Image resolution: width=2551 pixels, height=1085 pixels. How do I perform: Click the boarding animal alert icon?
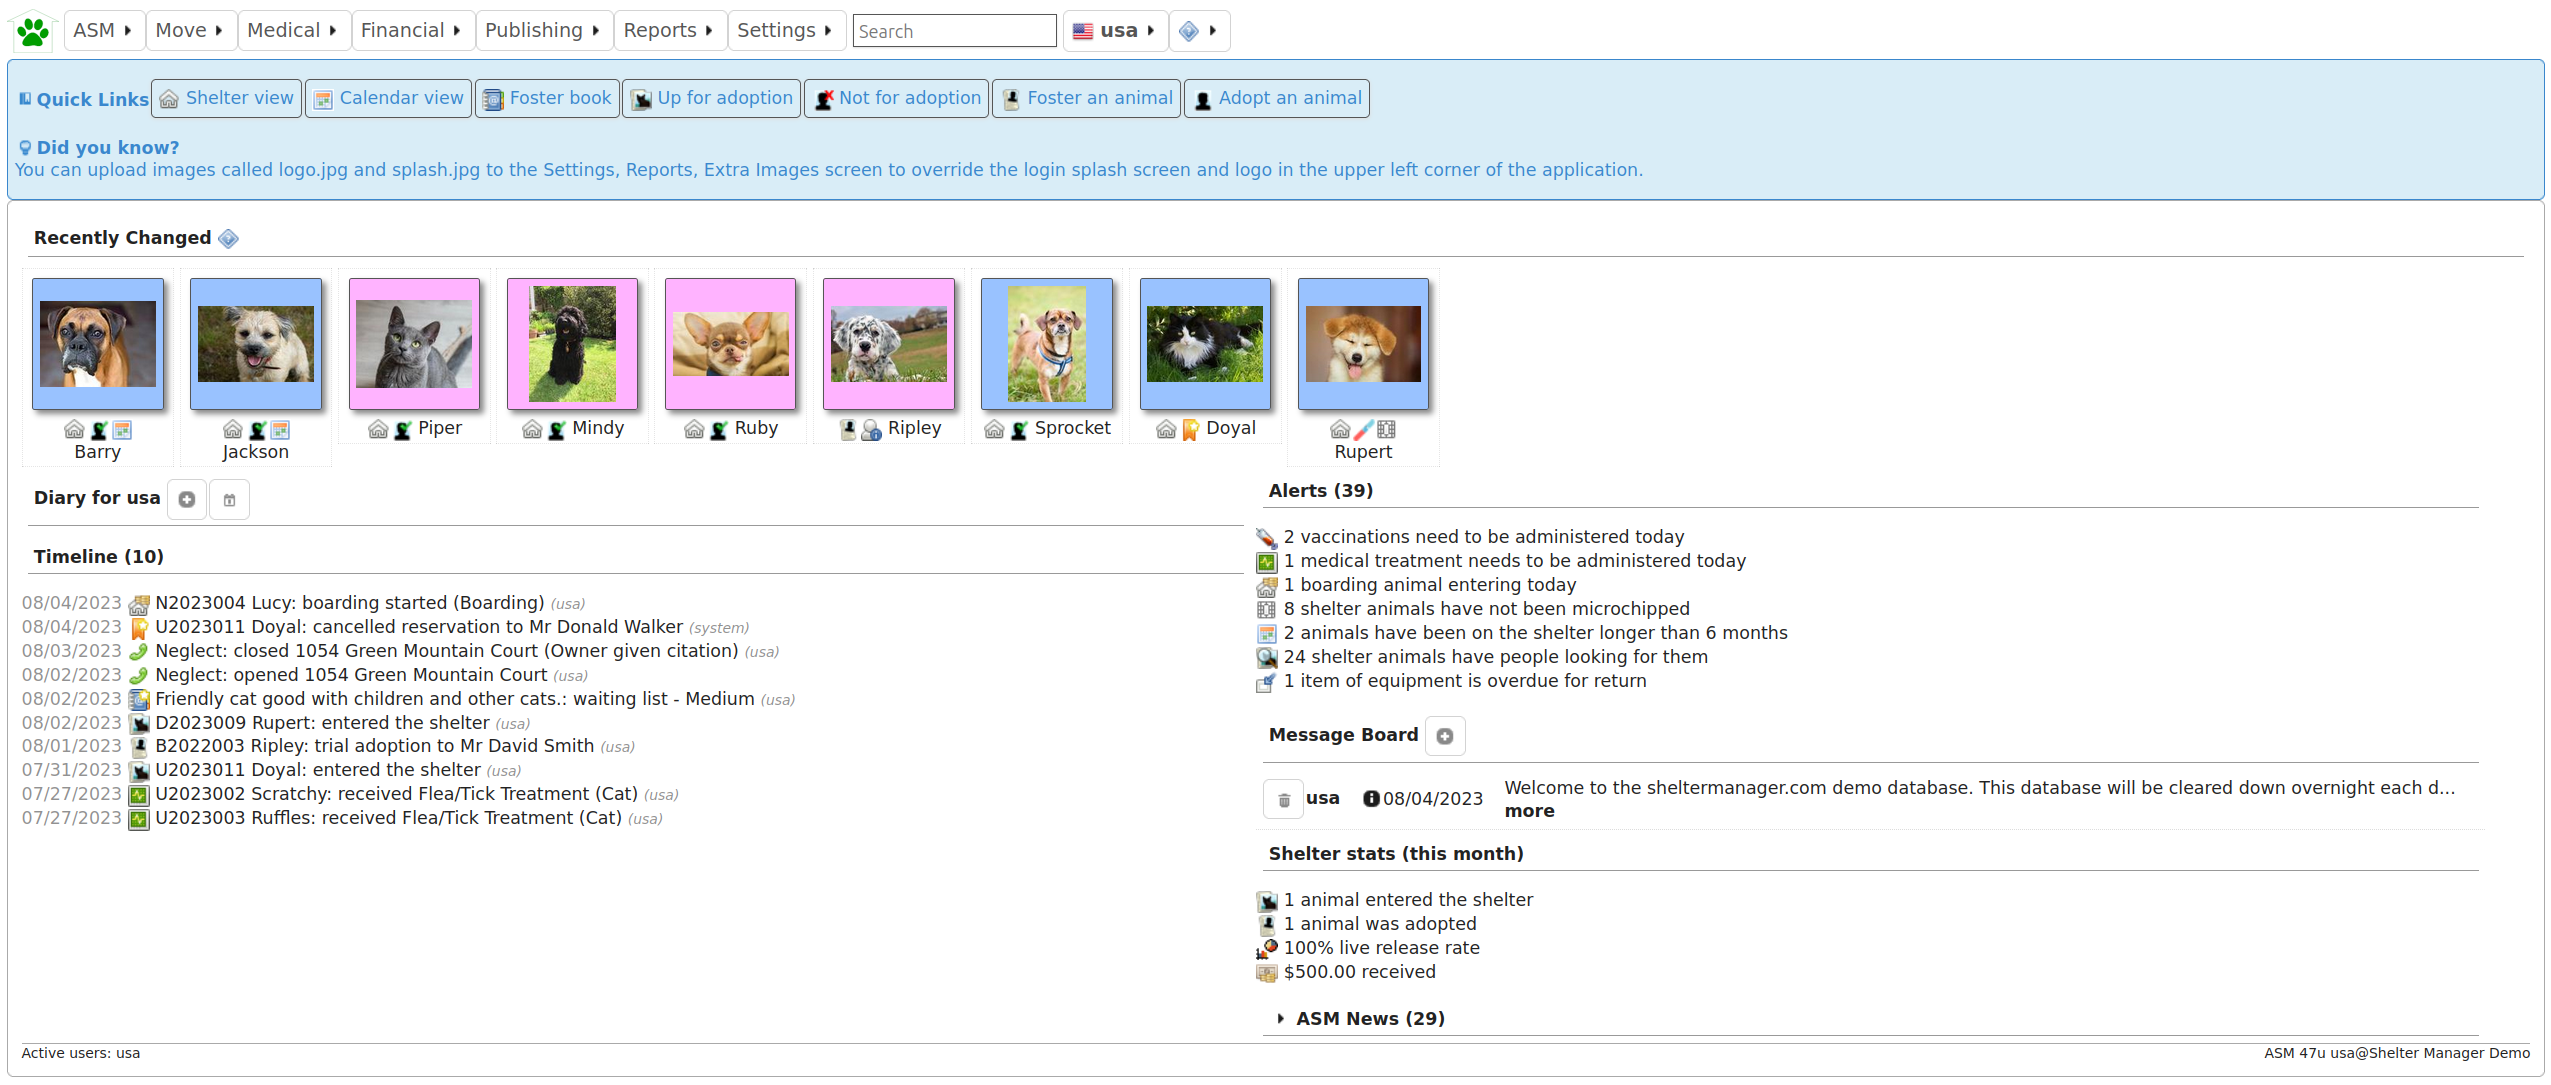click(x=1267, y=586)
